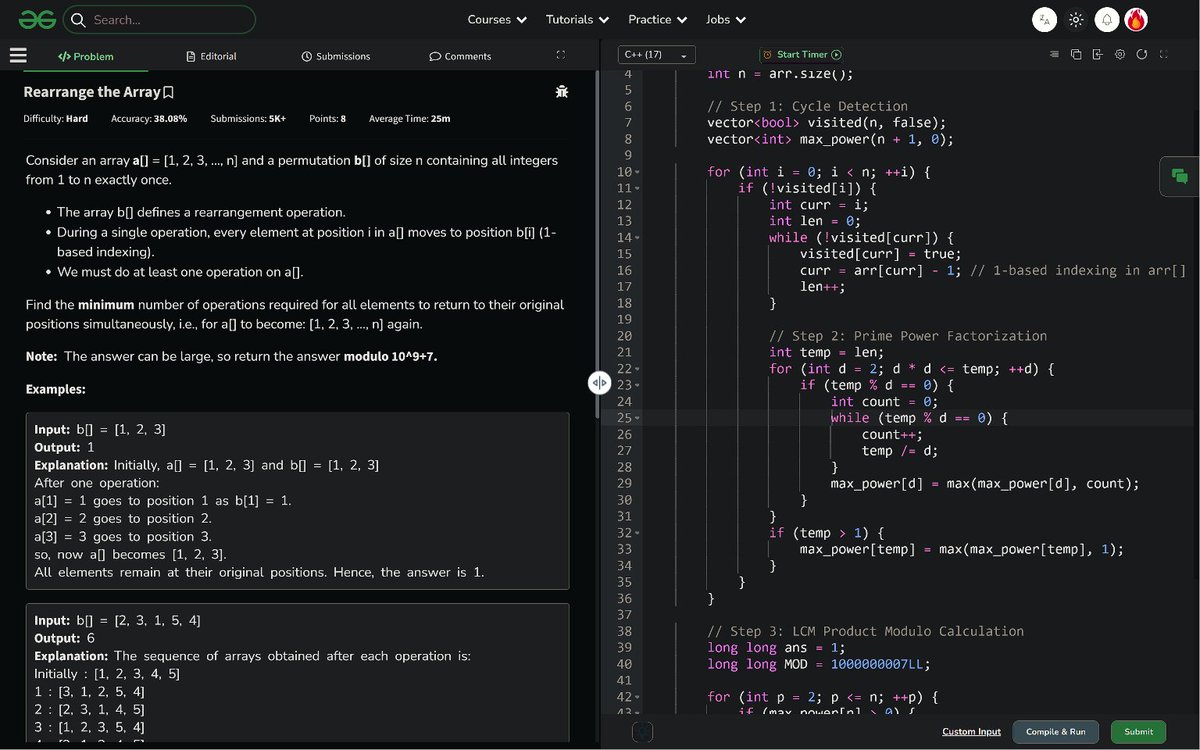
Task: Click the 'Input: b[] = [2, 3, 1, 5, 4]' line
Action: [118, 620]
